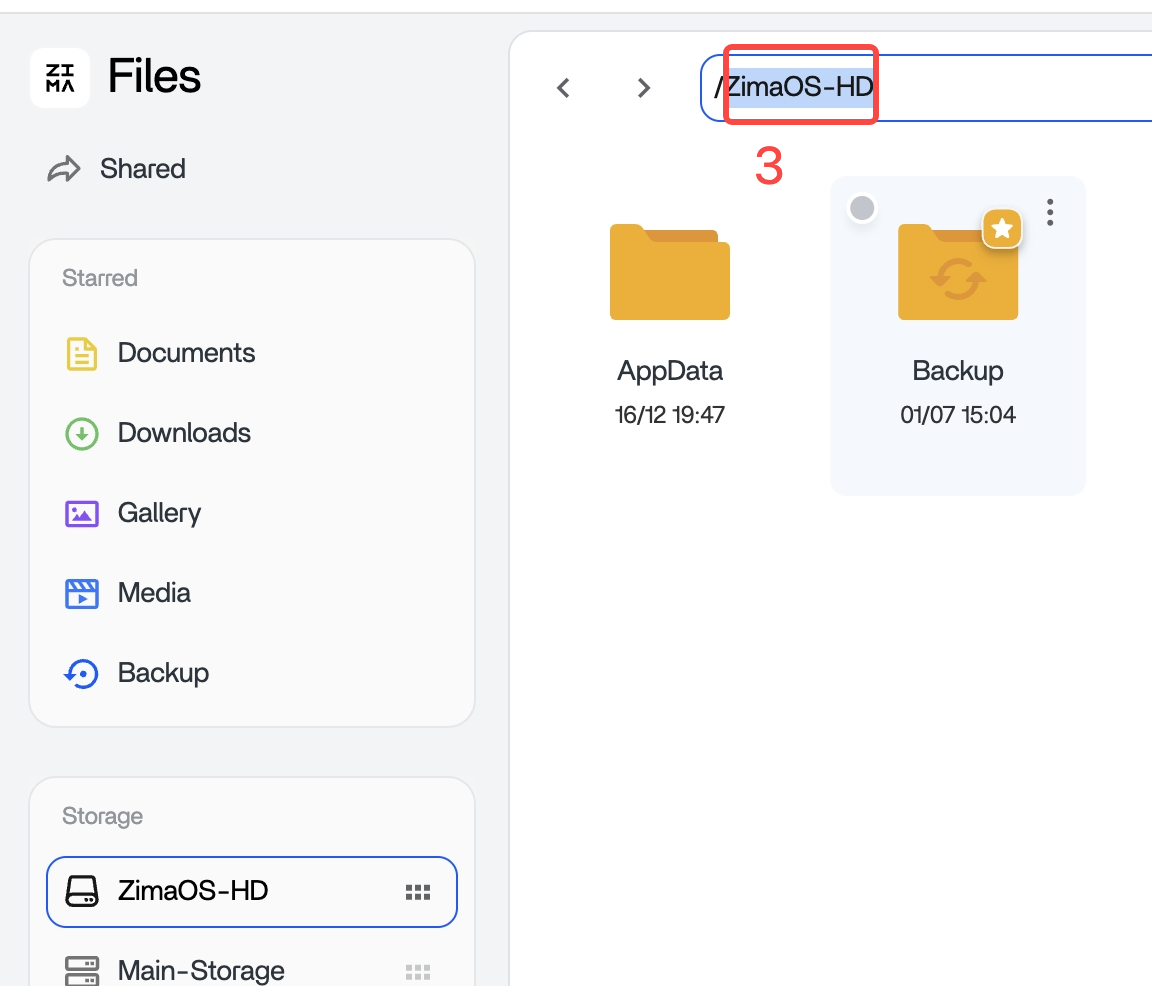Click grid dots icon beside Main-Storage

coord(417,971)
